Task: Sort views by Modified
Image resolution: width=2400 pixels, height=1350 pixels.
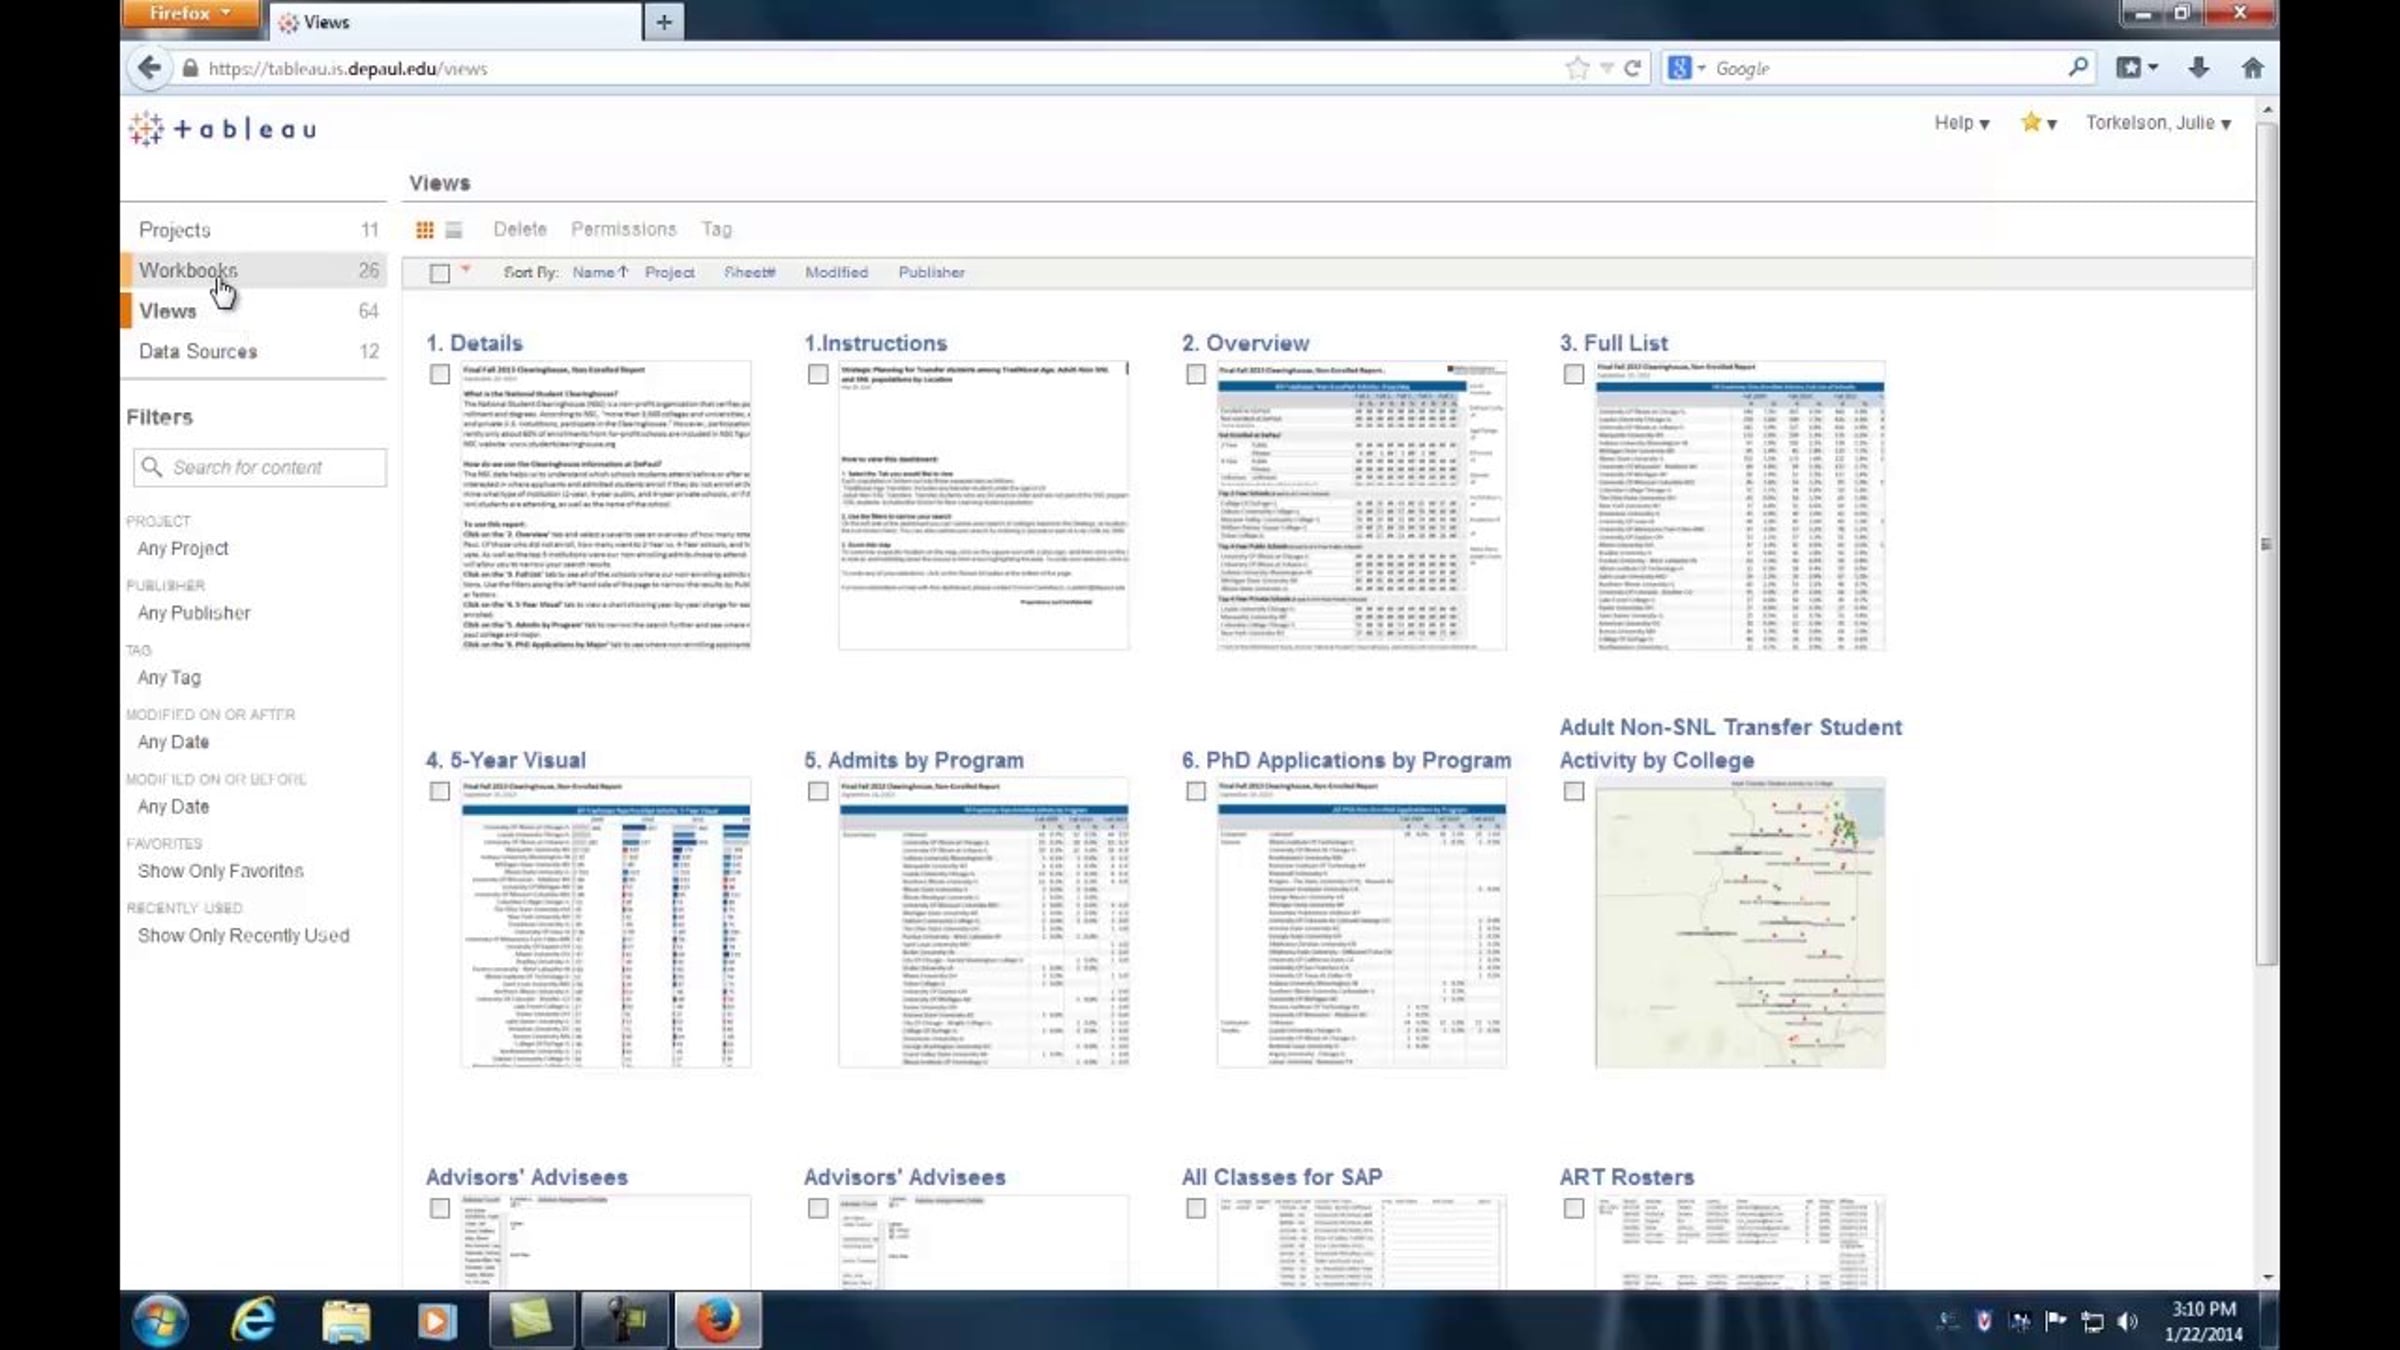Action: pos(836,272)
